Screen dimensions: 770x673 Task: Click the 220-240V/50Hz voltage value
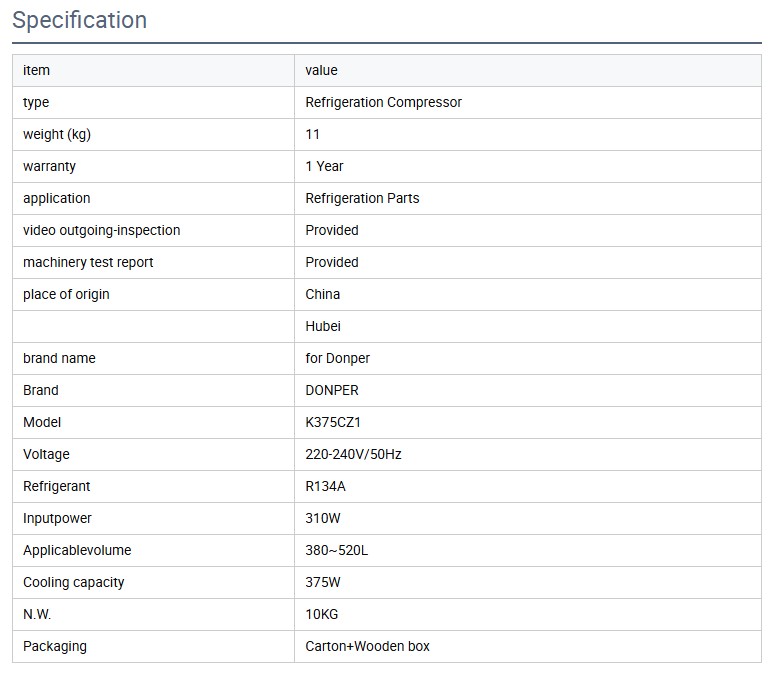(353, 454)
